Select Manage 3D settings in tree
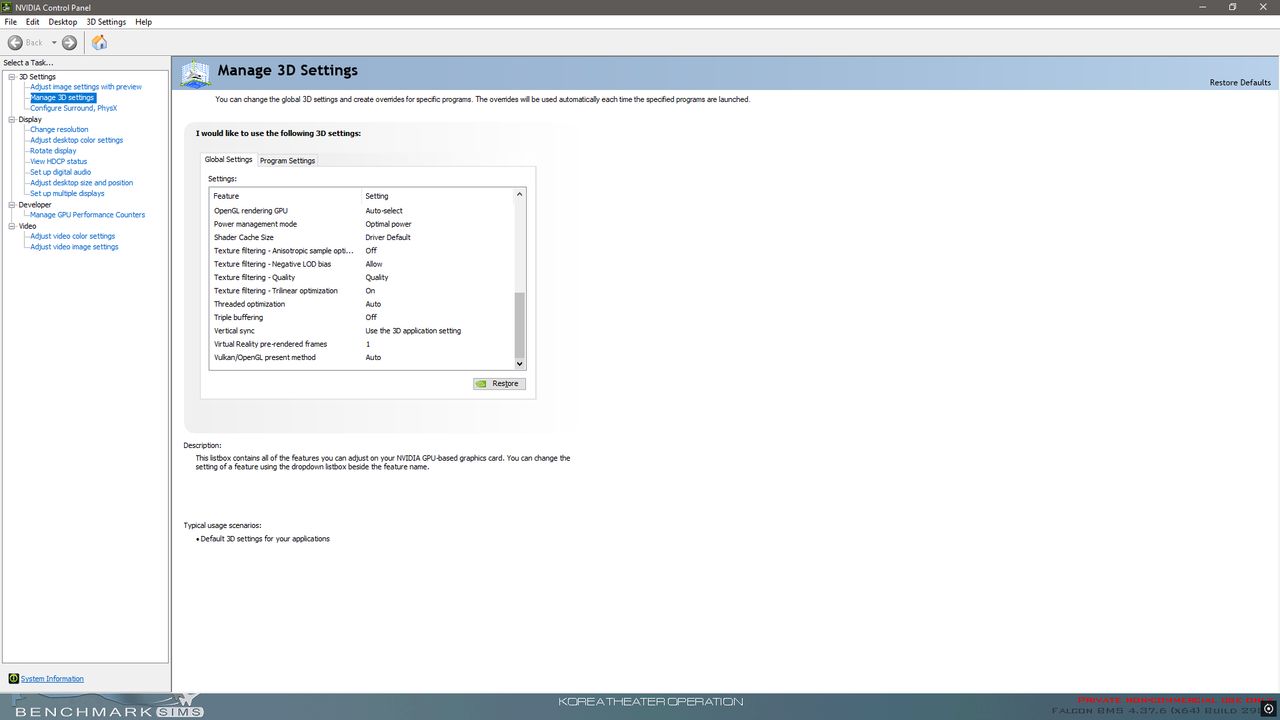1280x720 pixels. (63, 98)
